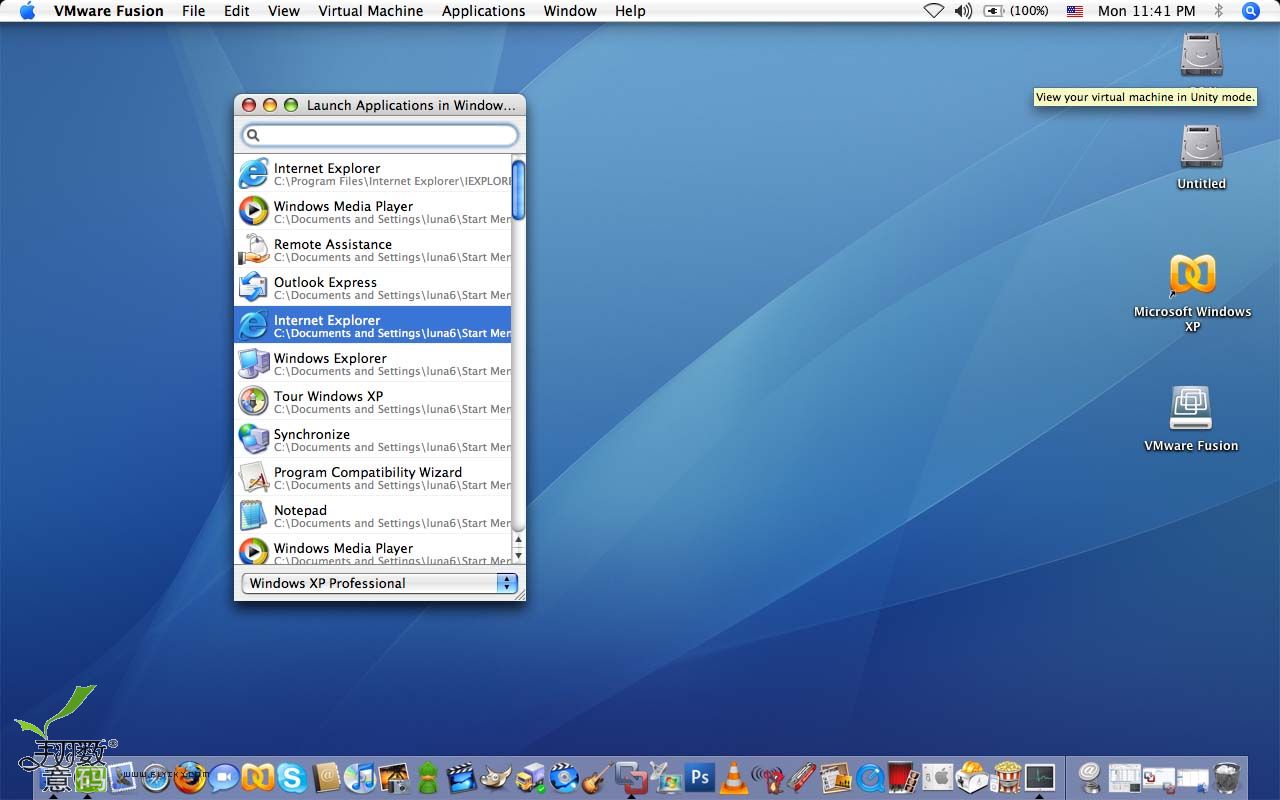Minimize the Launch Applications window
The image size is (1280, 800).
click(270, 105)
